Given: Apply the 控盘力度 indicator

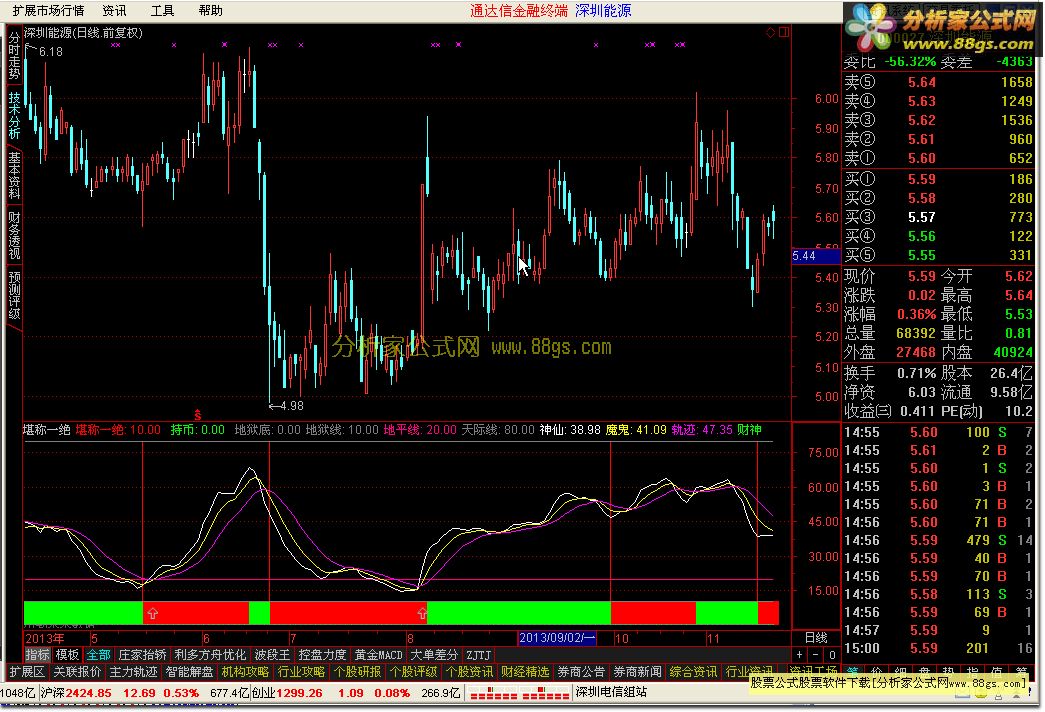Looking at the screenshot, I should click(323, 655).
